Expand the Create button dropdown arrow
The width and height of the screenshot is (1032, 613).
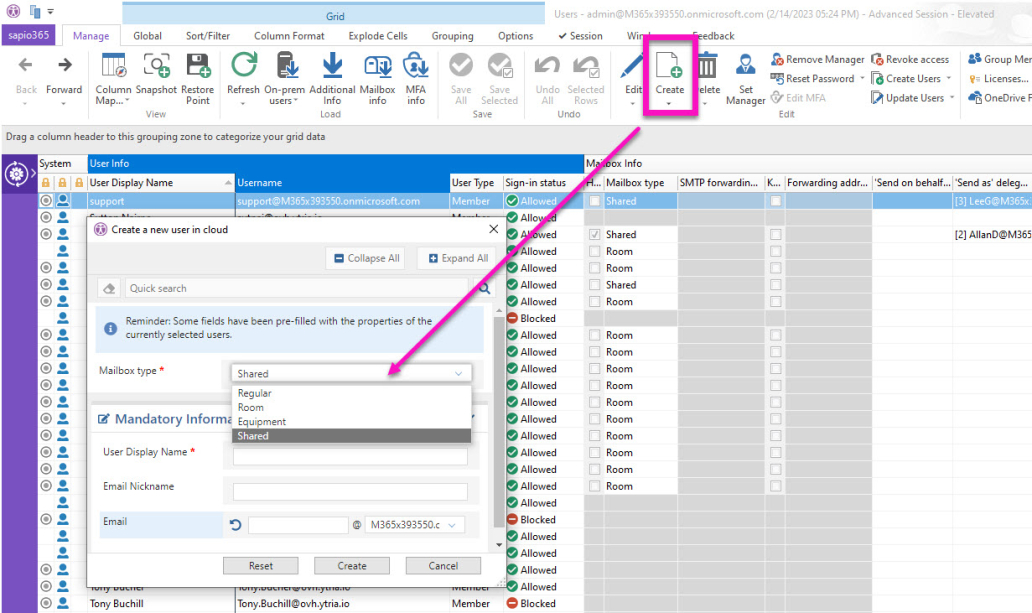tap(669, 103)
